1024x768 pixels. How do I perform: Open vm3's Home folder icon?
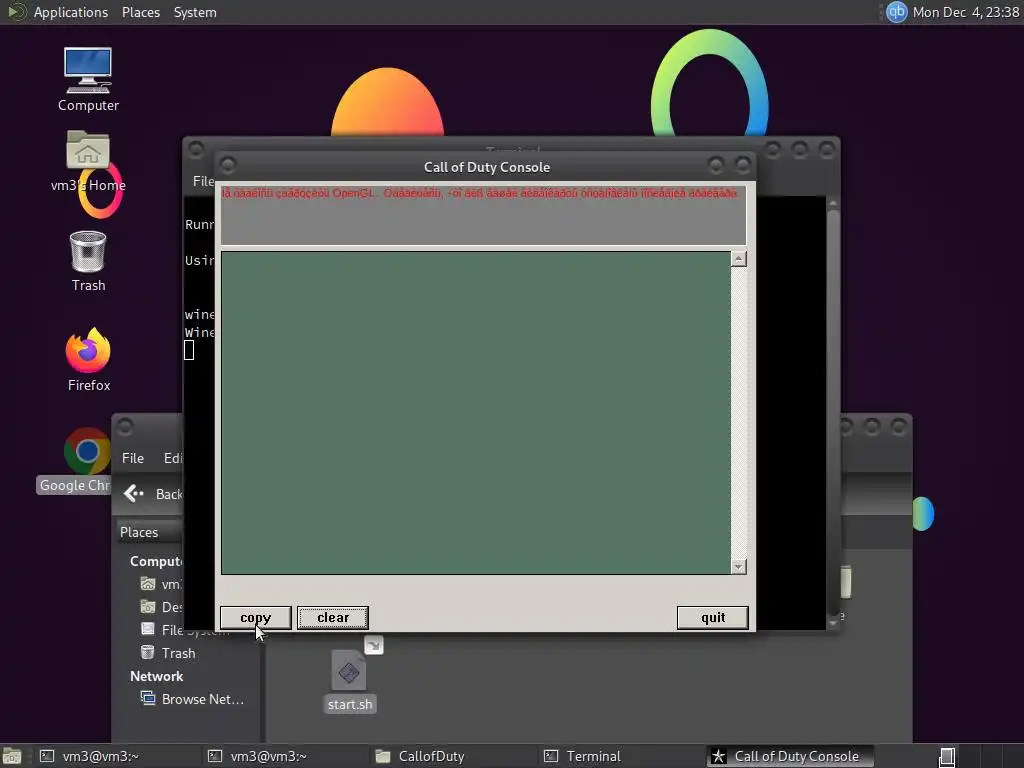pyautogui.click(x=88, y=161)
